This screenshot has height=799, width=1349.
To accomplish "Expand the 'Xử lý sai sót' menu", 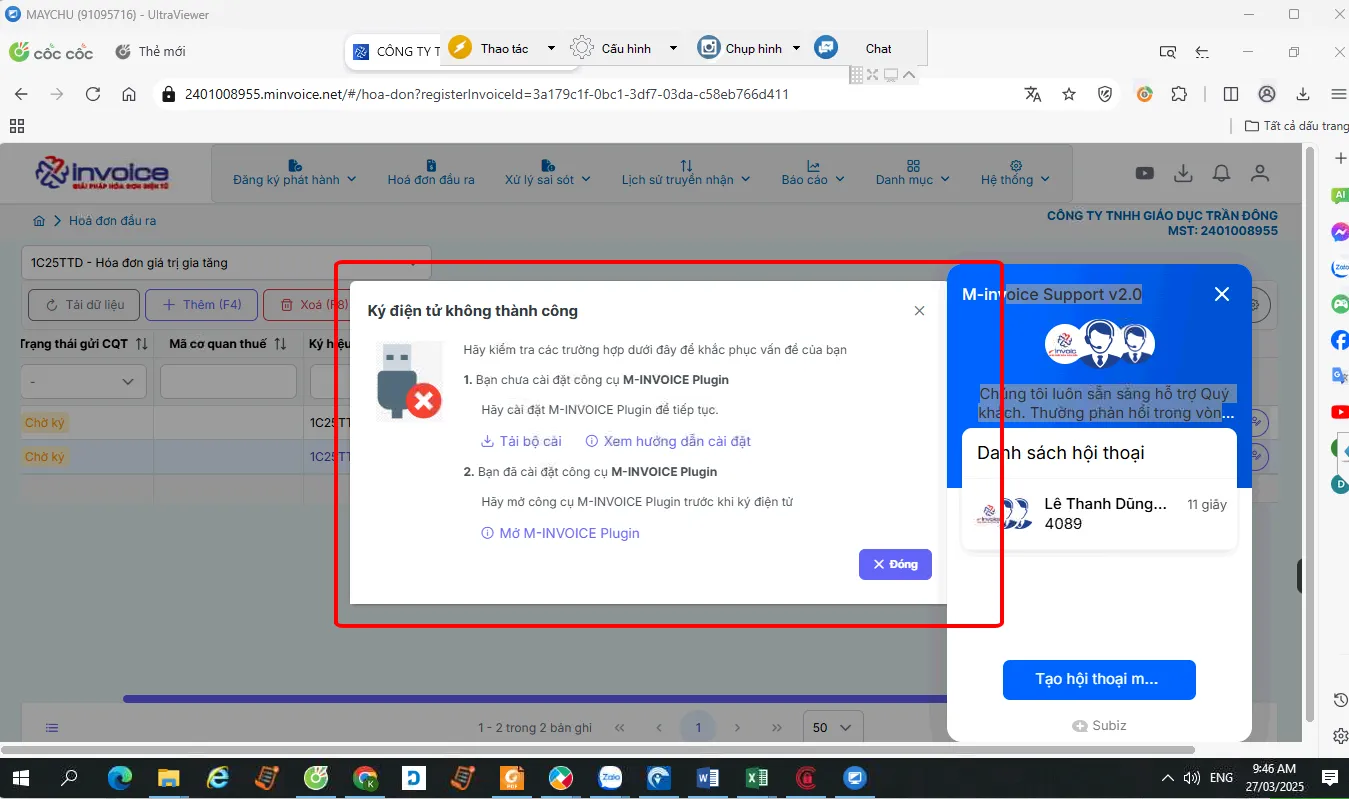I will (547, 173).
